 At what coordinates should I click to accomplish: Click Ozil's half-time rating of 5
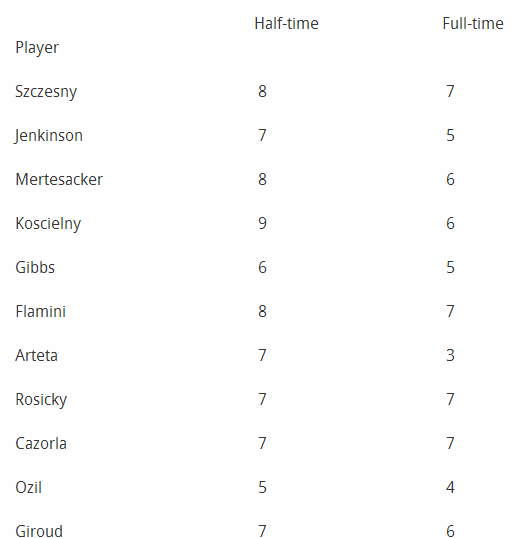point(262,487)
